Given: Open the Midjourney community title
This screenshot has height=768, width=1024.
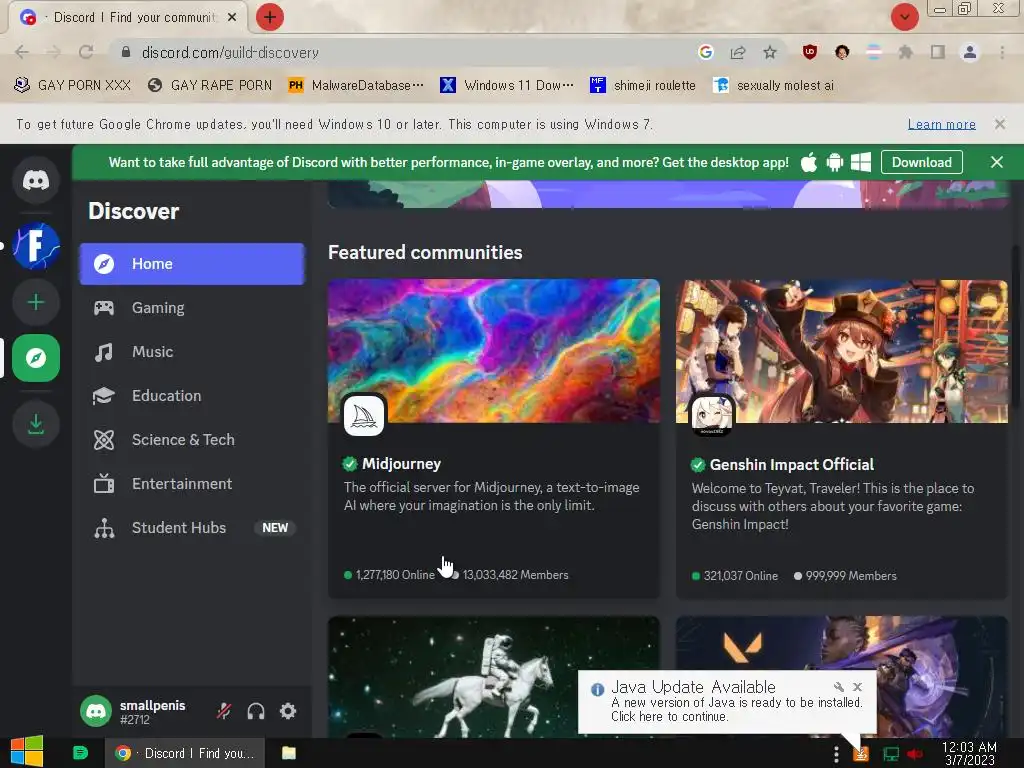Looking at the screenshot, I should tap(401, 464).
